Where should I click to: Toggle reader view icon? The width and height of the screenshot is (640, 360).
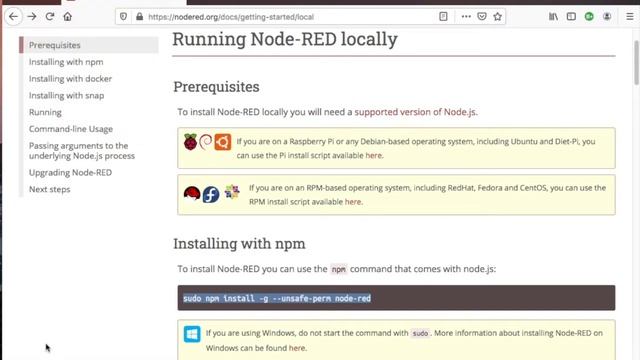443,17
